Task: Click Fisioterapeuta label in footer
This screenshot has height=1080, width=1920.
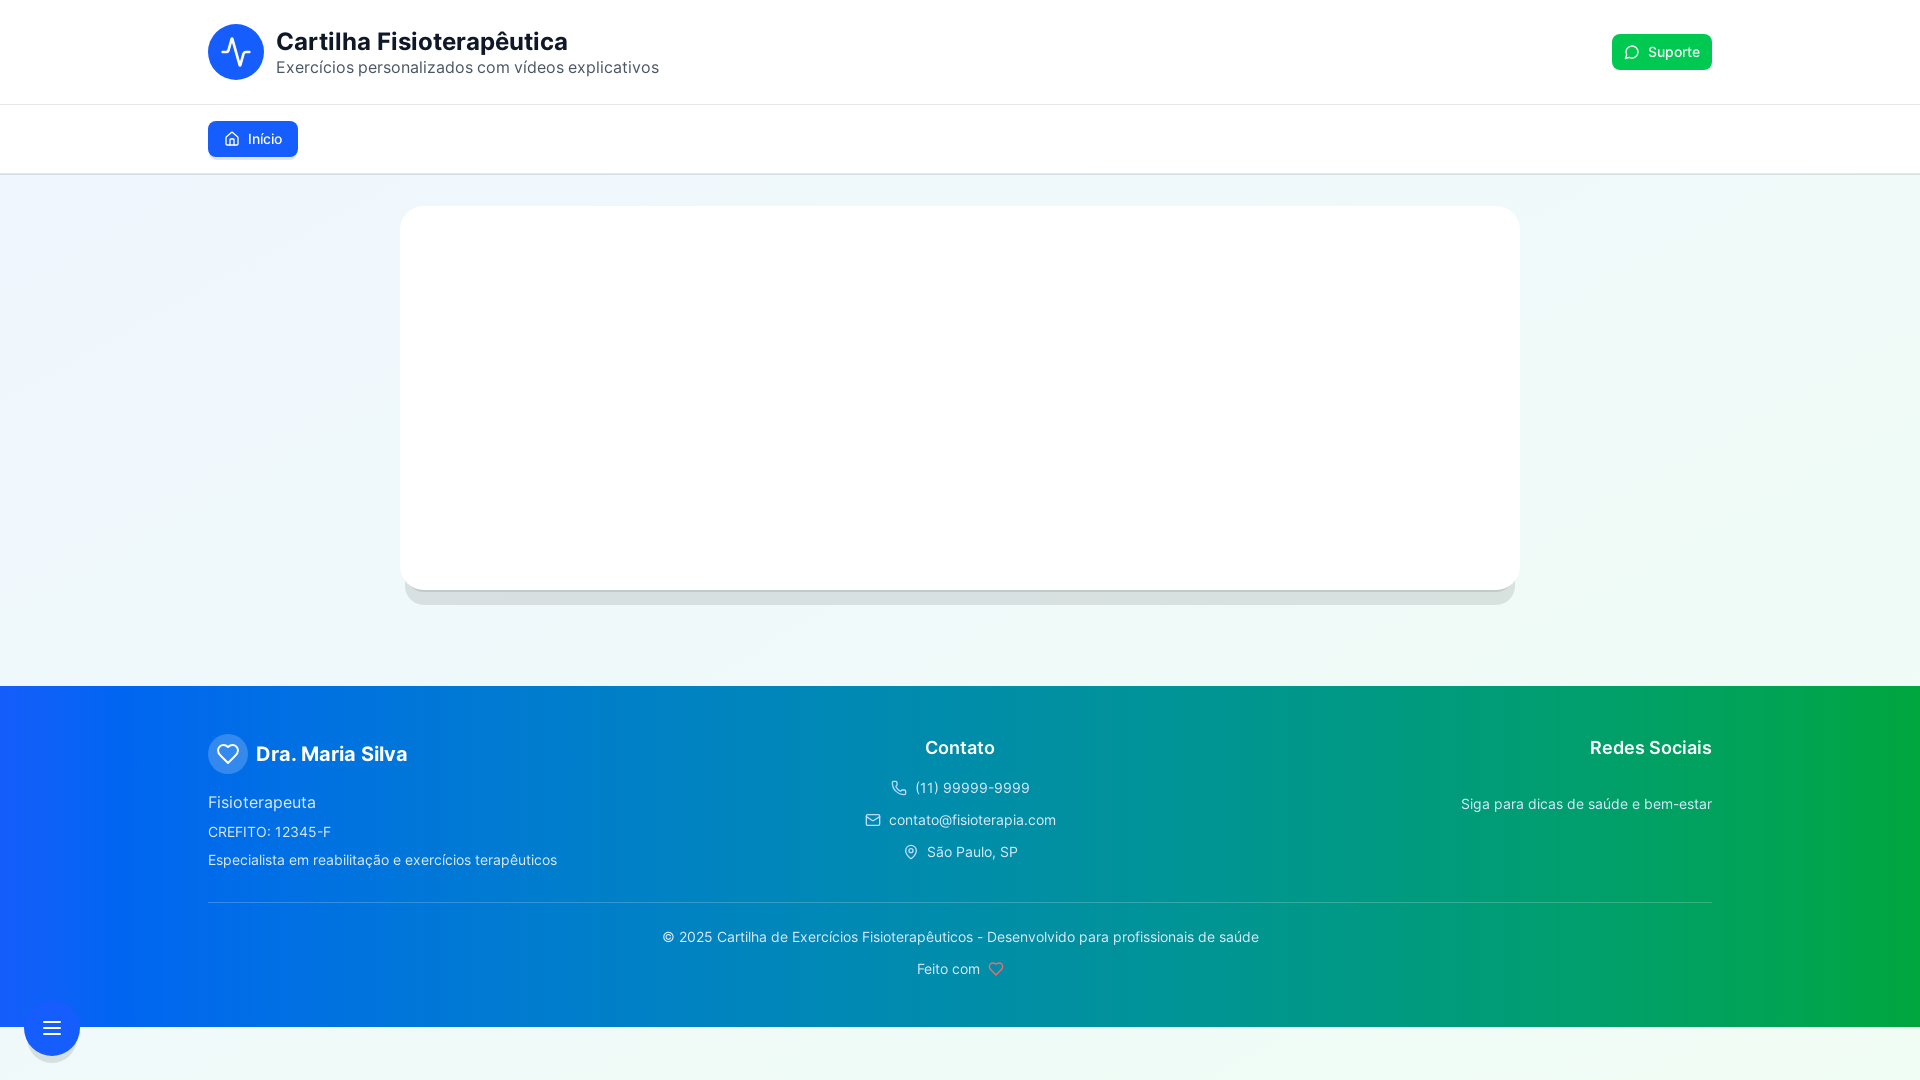Action: (262, 802)
